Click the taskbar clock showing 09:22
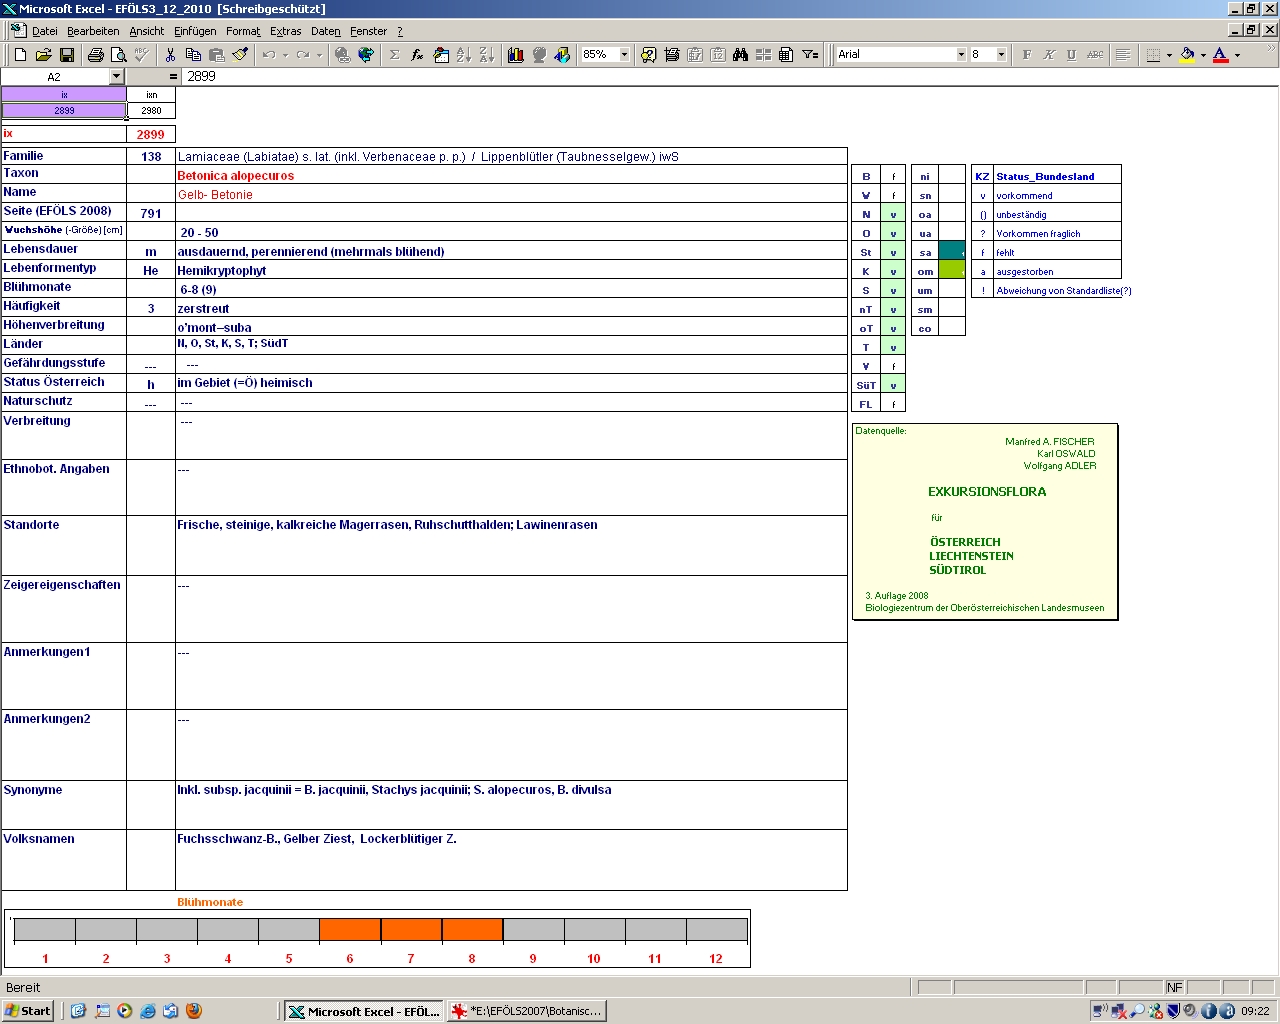 coord(1255,1011)
